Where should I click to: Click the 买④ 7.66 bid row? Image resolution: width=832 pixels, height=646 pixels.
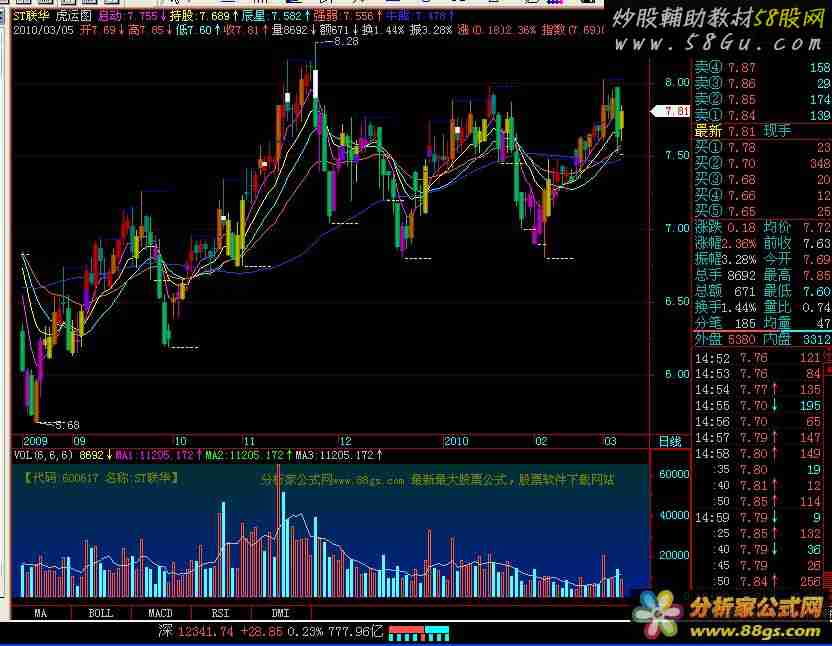[762, 195]
